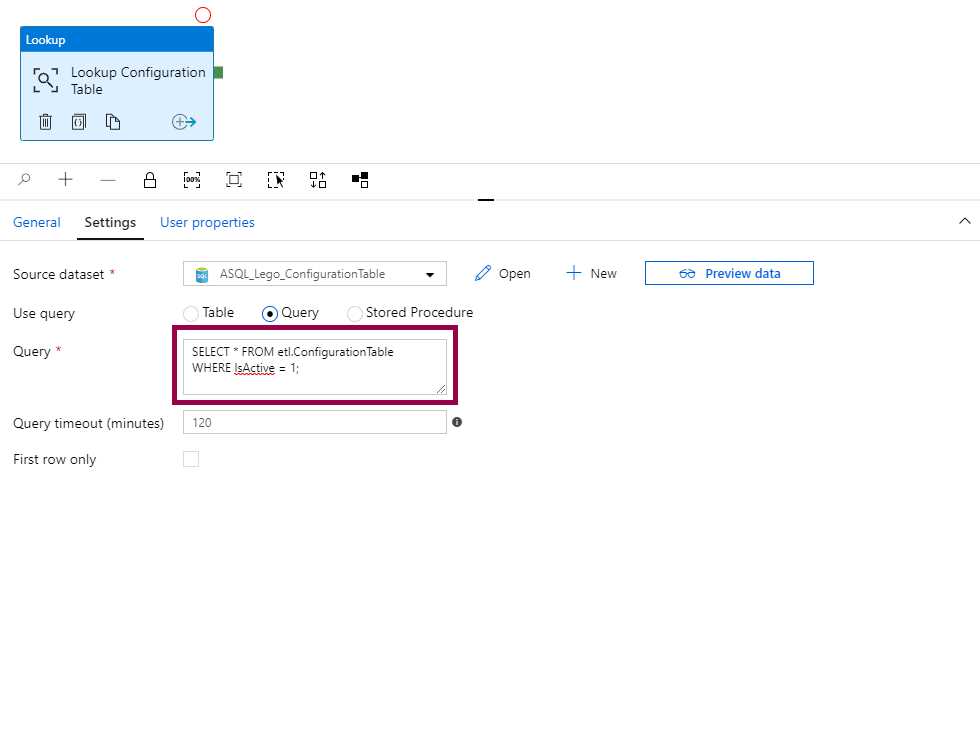Clone the Lookup activity using copy icon

(x=113, y=122)
